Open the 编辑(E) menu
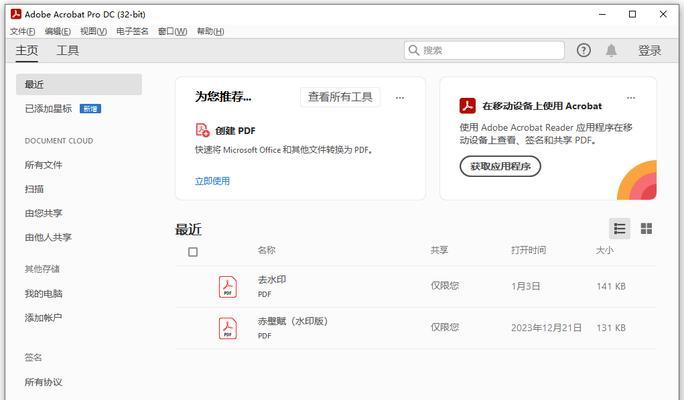 pos(58,31)
